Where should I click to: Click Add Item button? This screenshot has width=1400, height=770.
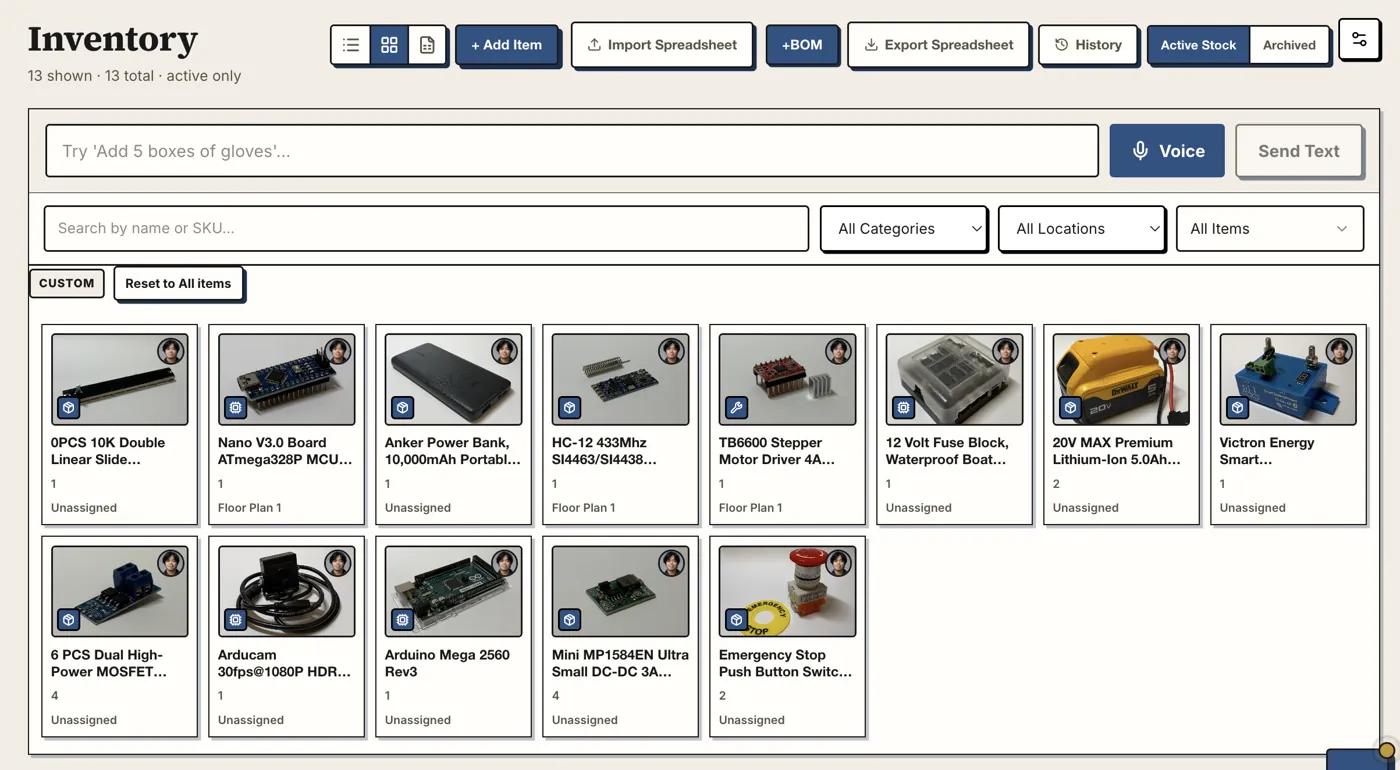(x=507, y=45)
